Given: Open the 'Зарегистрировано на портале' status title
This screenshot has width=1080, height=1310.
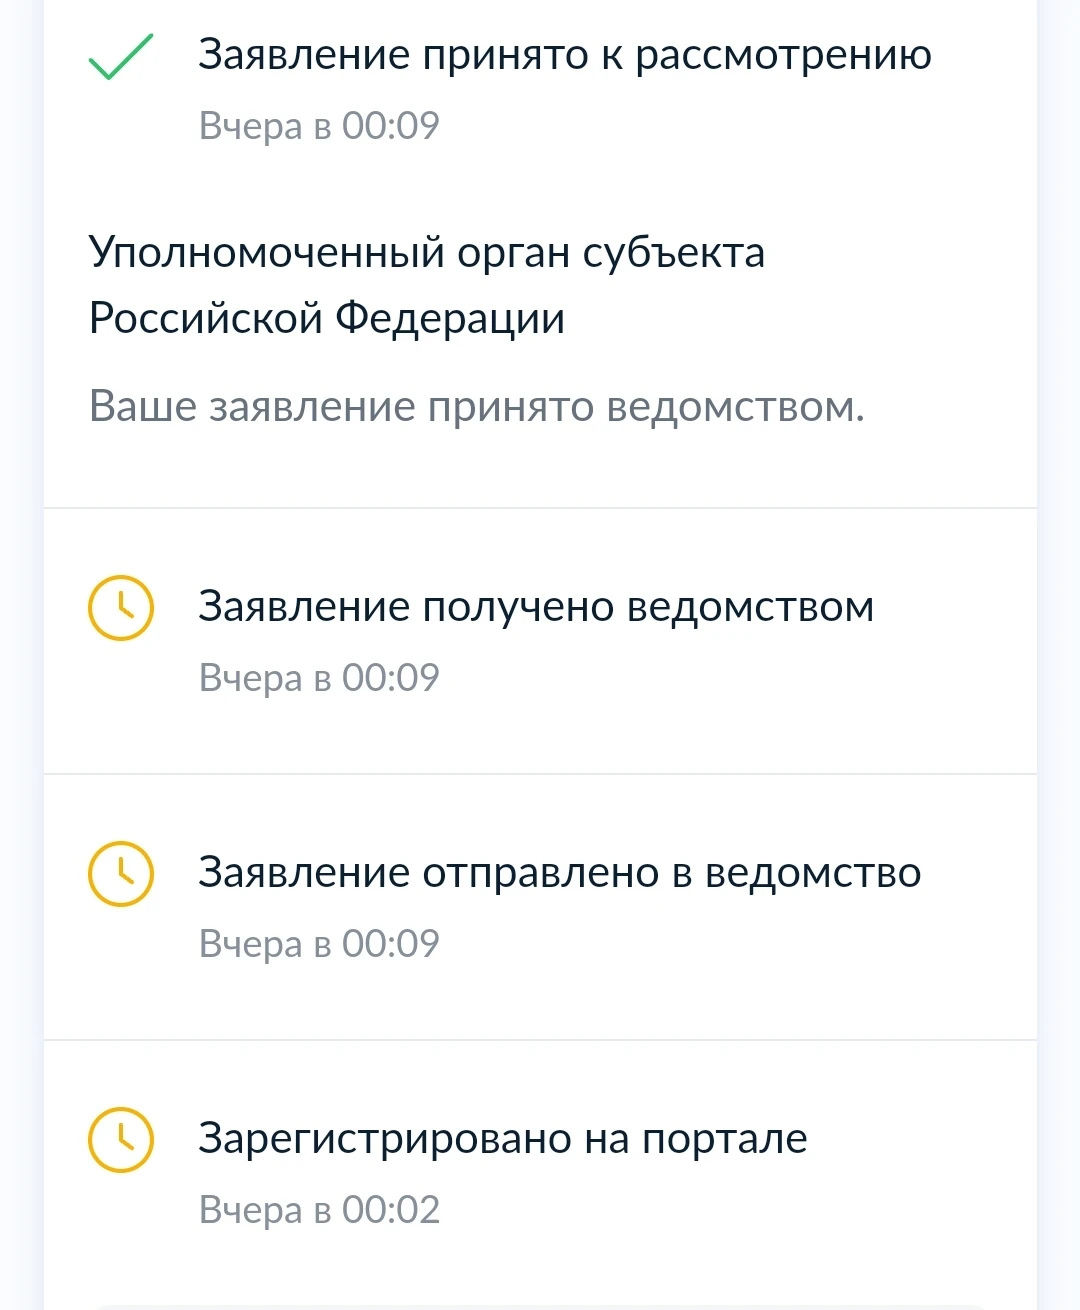Looking at the screenshot, I should [502, 1139].
